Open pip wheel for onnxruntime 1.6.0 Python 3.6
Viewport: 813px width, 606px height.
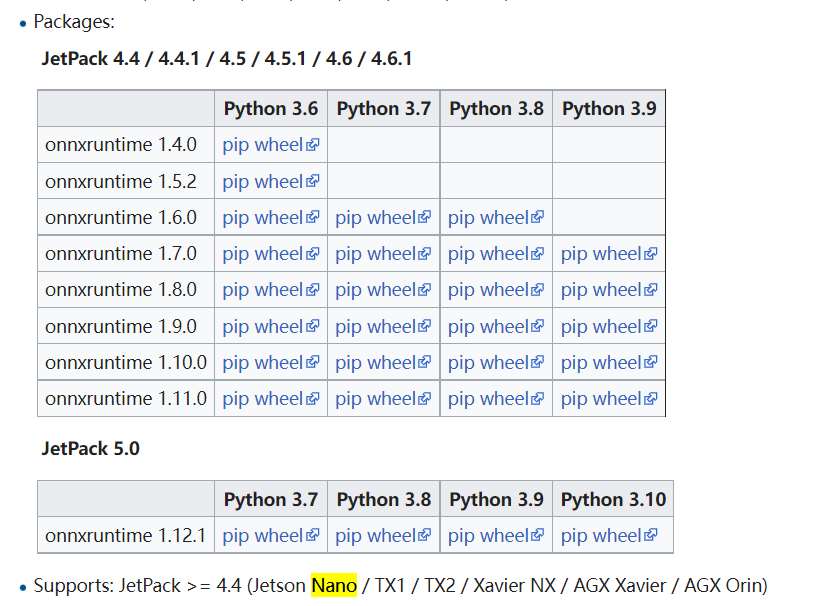coord(262,217)
